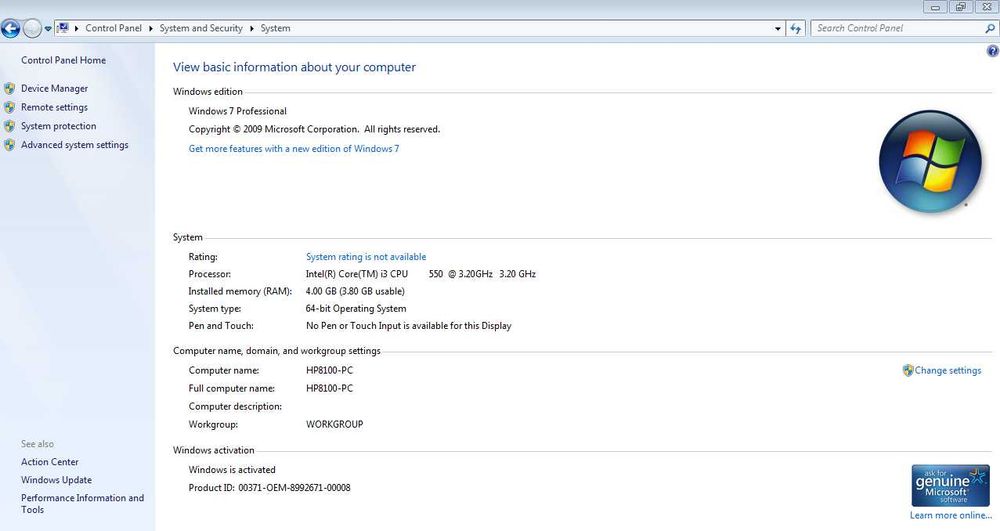Expand the arrow after System and Security
Viewport: 1000px width, 531px height.
coord(251,28)
